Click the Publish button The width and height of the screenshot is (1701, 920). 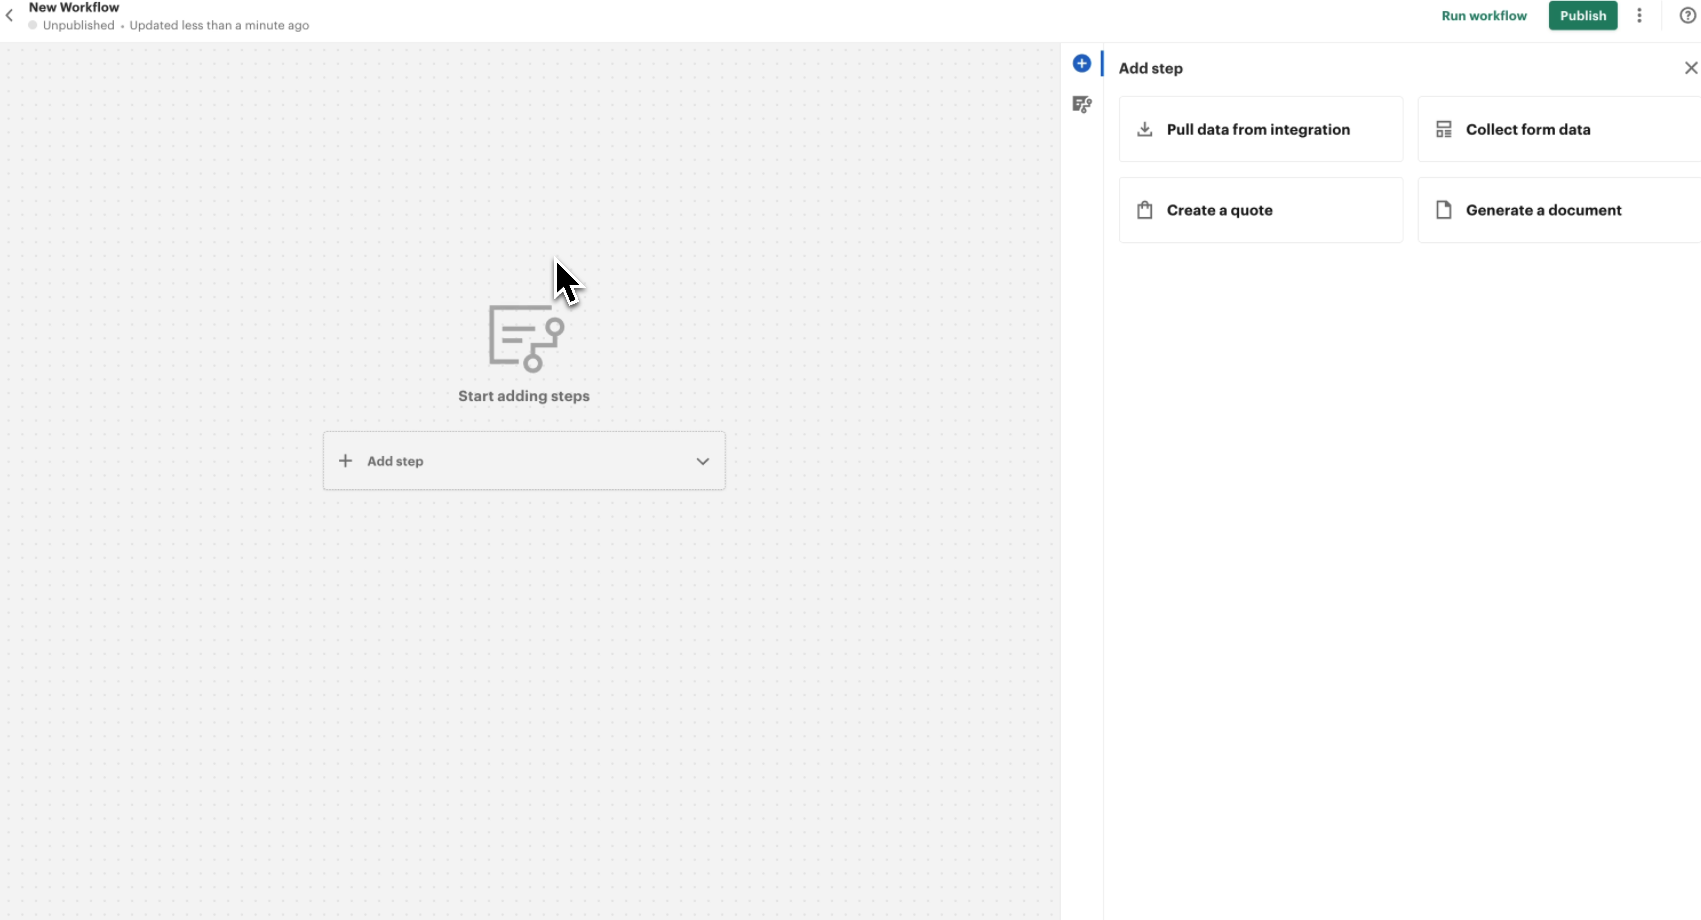1582,15
